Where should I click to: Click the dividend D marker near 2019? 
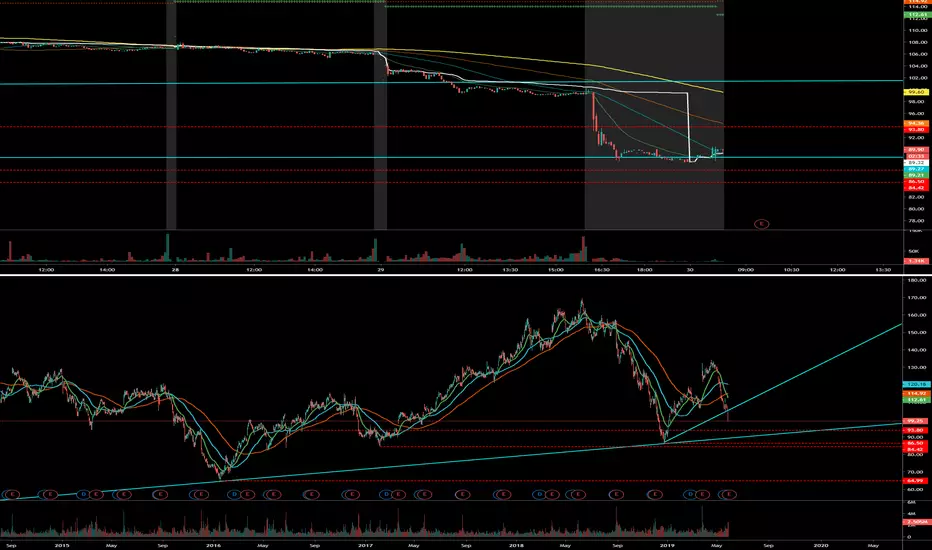tap(690, 494)
